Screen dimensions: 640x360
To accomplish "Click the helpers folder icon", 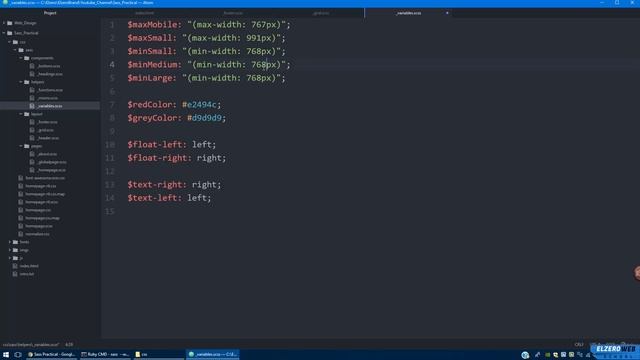I will point(27,82).
